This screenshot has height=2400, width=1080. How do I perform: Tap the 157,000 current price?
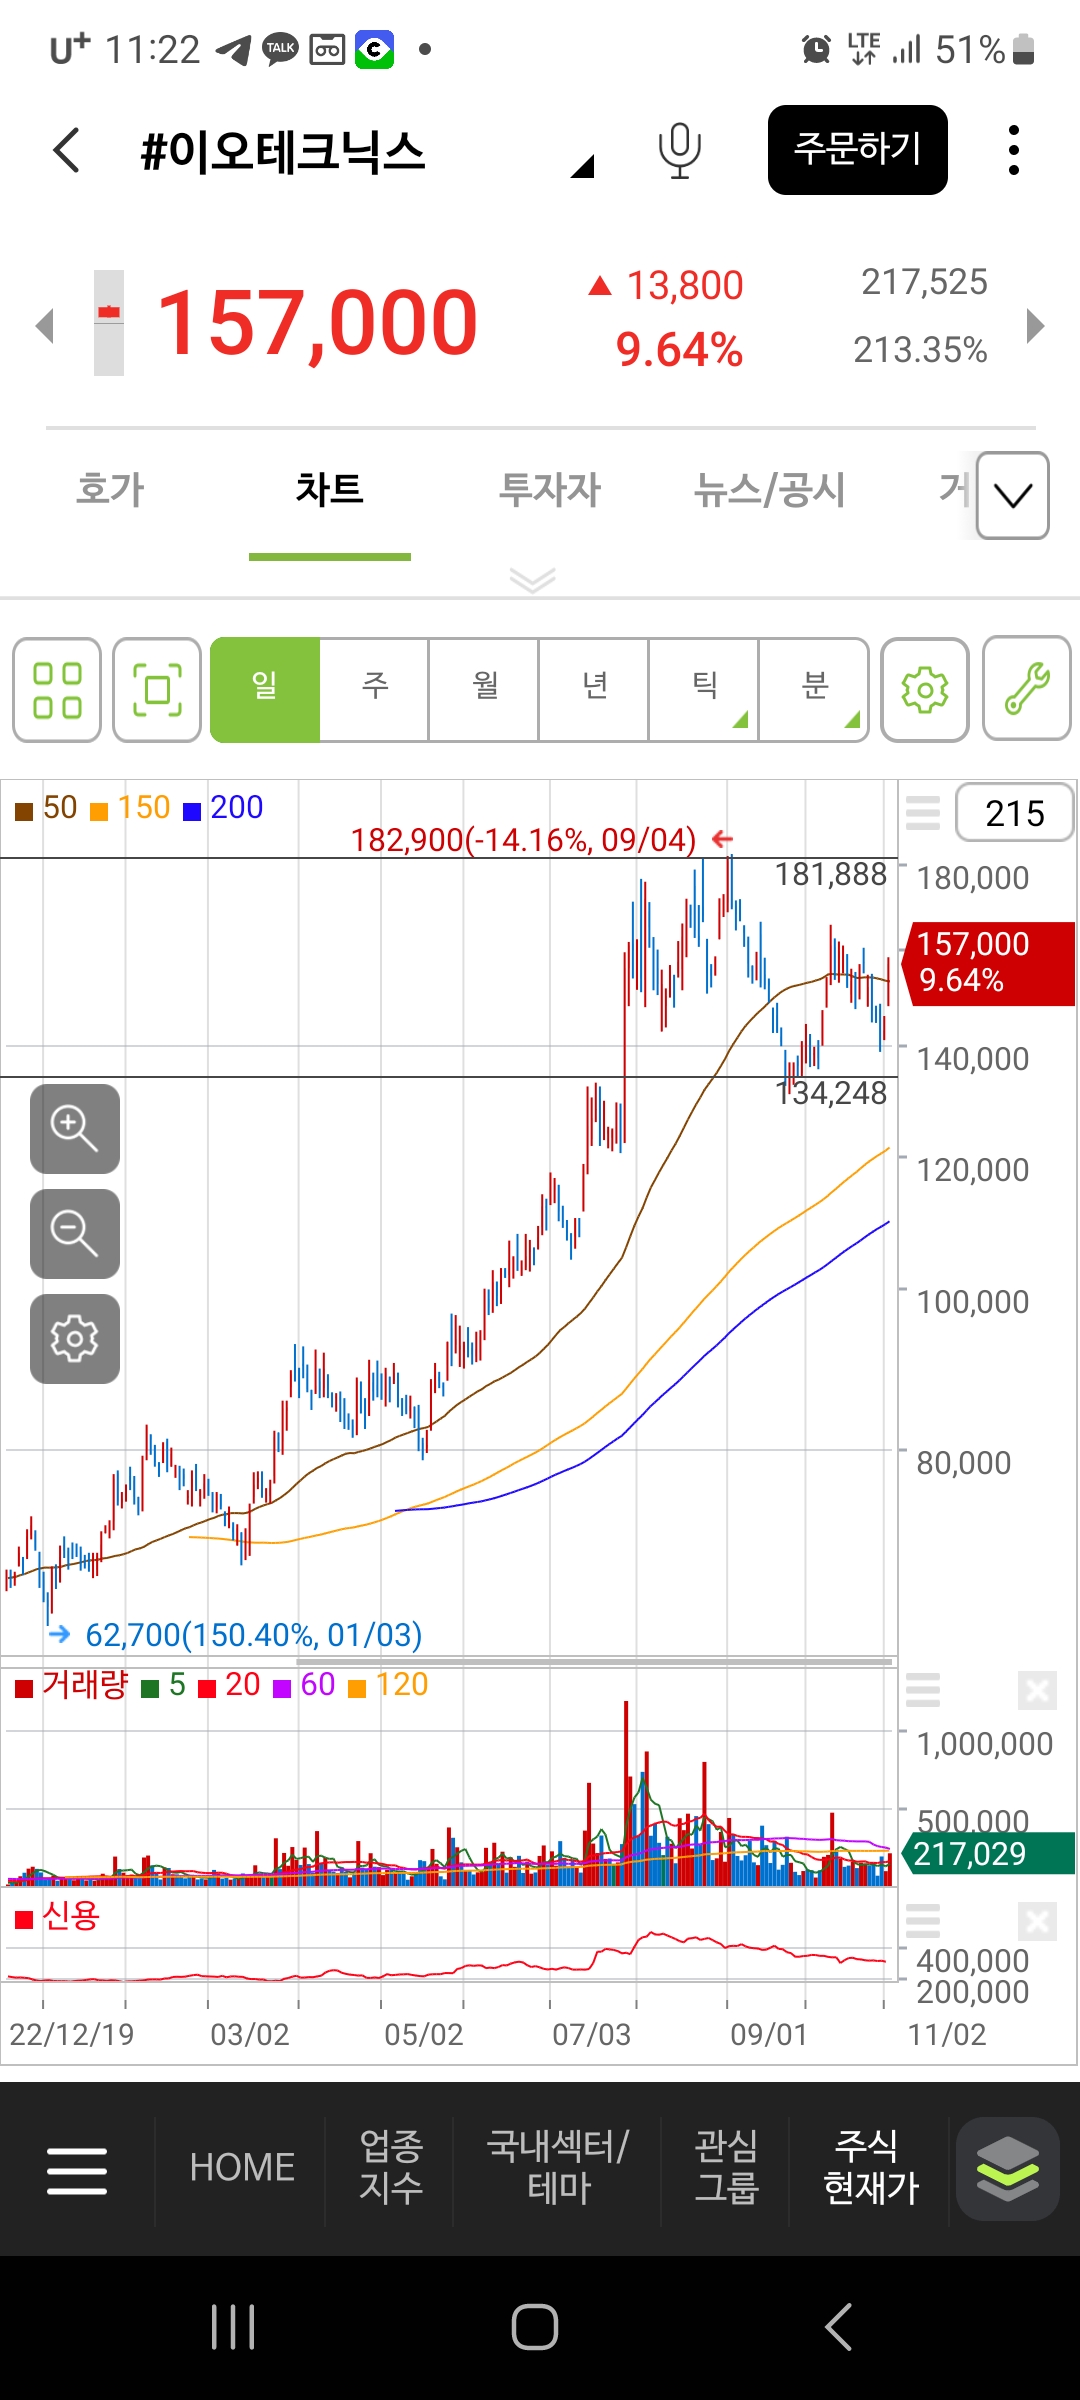pyautogui.click(x=317, y=322)
